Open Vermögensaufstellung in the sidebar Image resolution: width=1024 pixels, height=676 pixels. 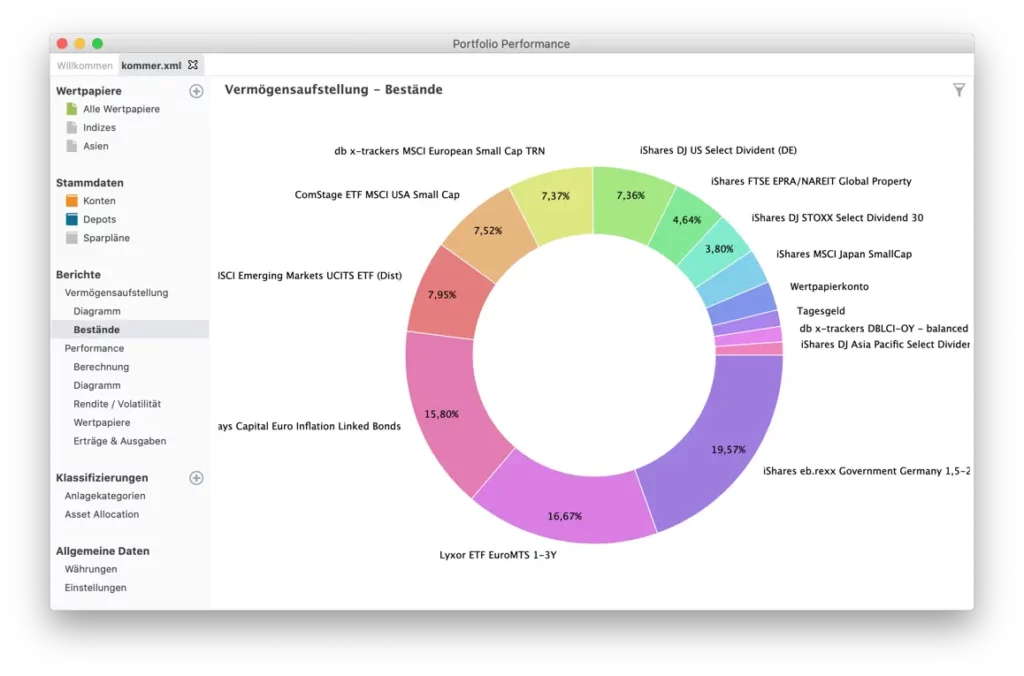pyautogui.click(x=116, y=293)
